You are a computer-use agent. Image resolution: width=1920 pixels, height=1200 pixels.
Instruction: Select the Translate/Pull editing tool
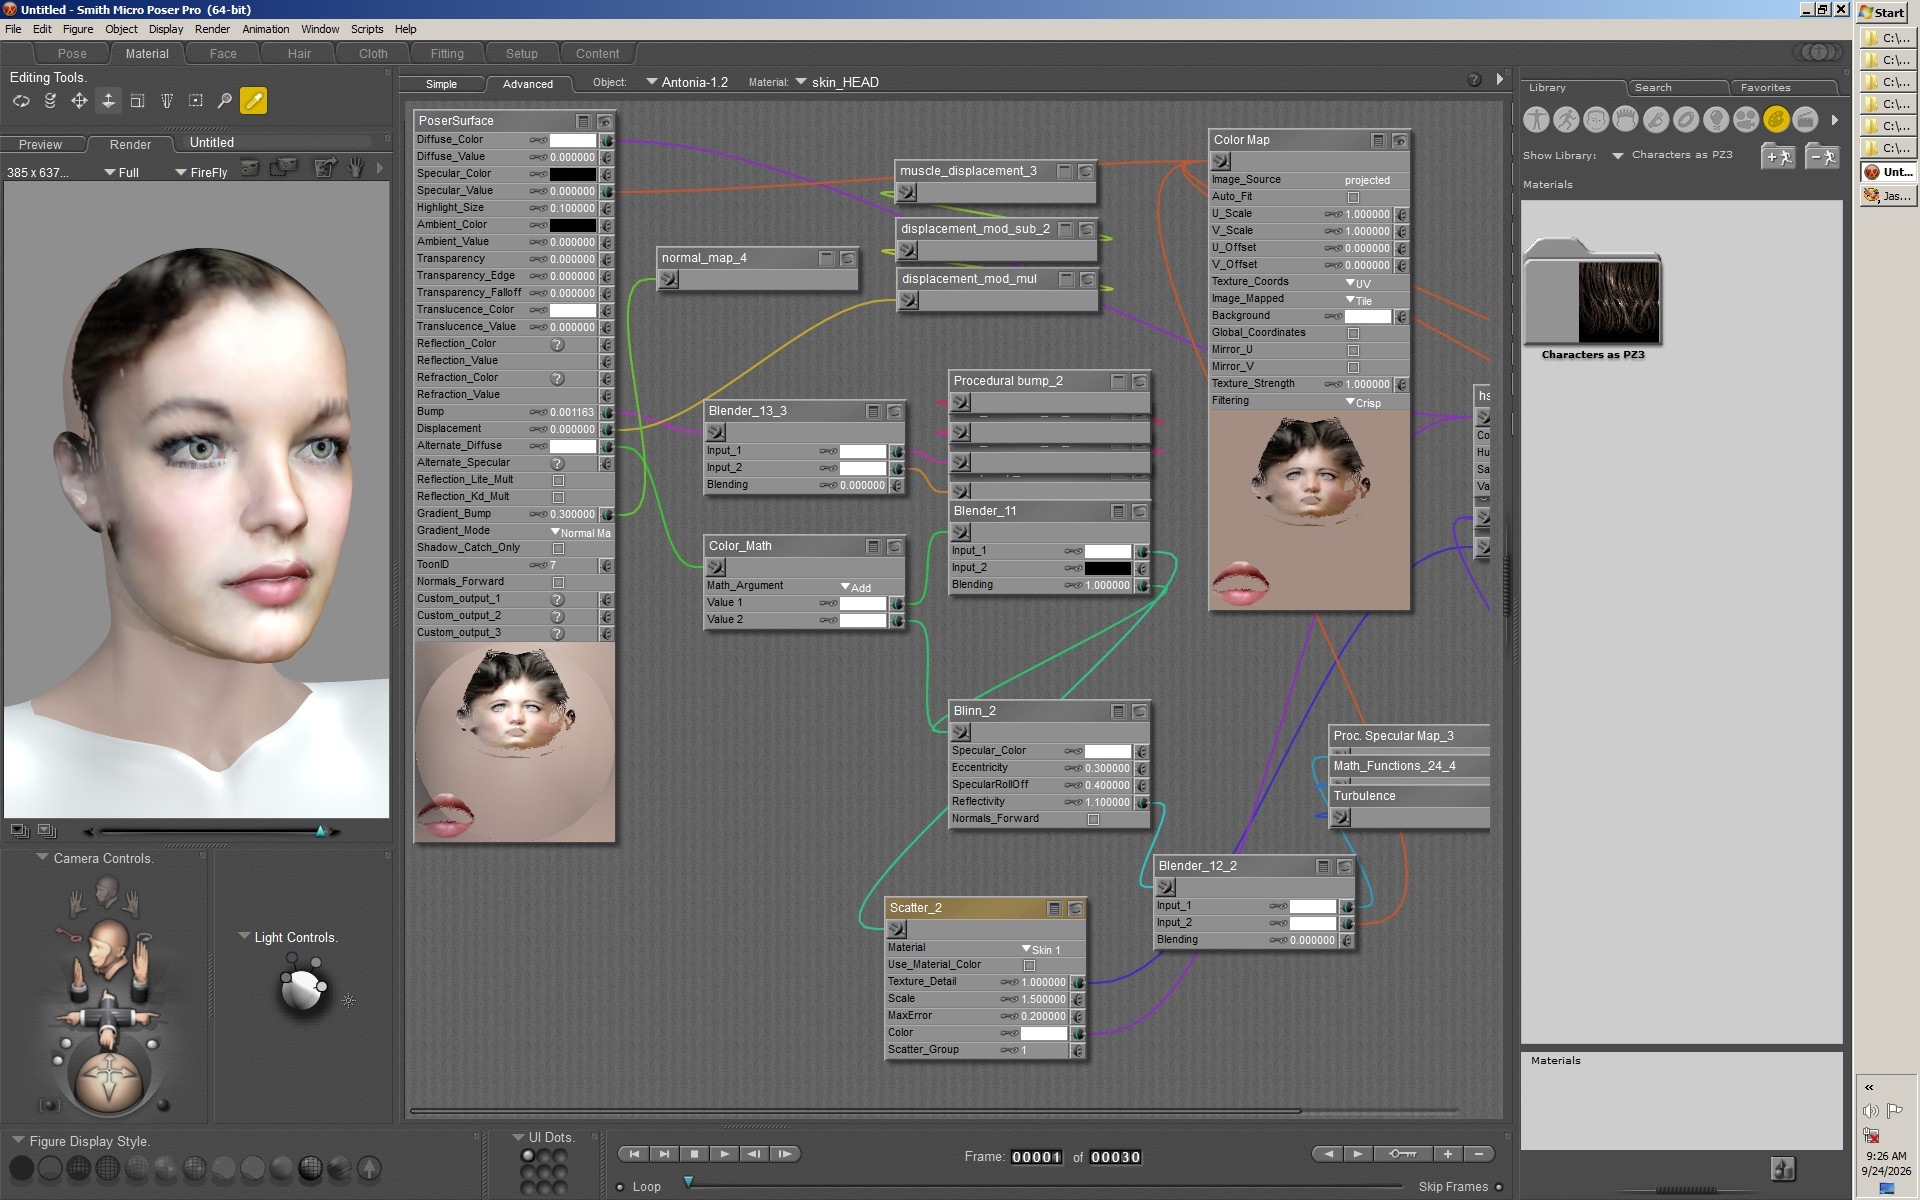coord(79,101)
